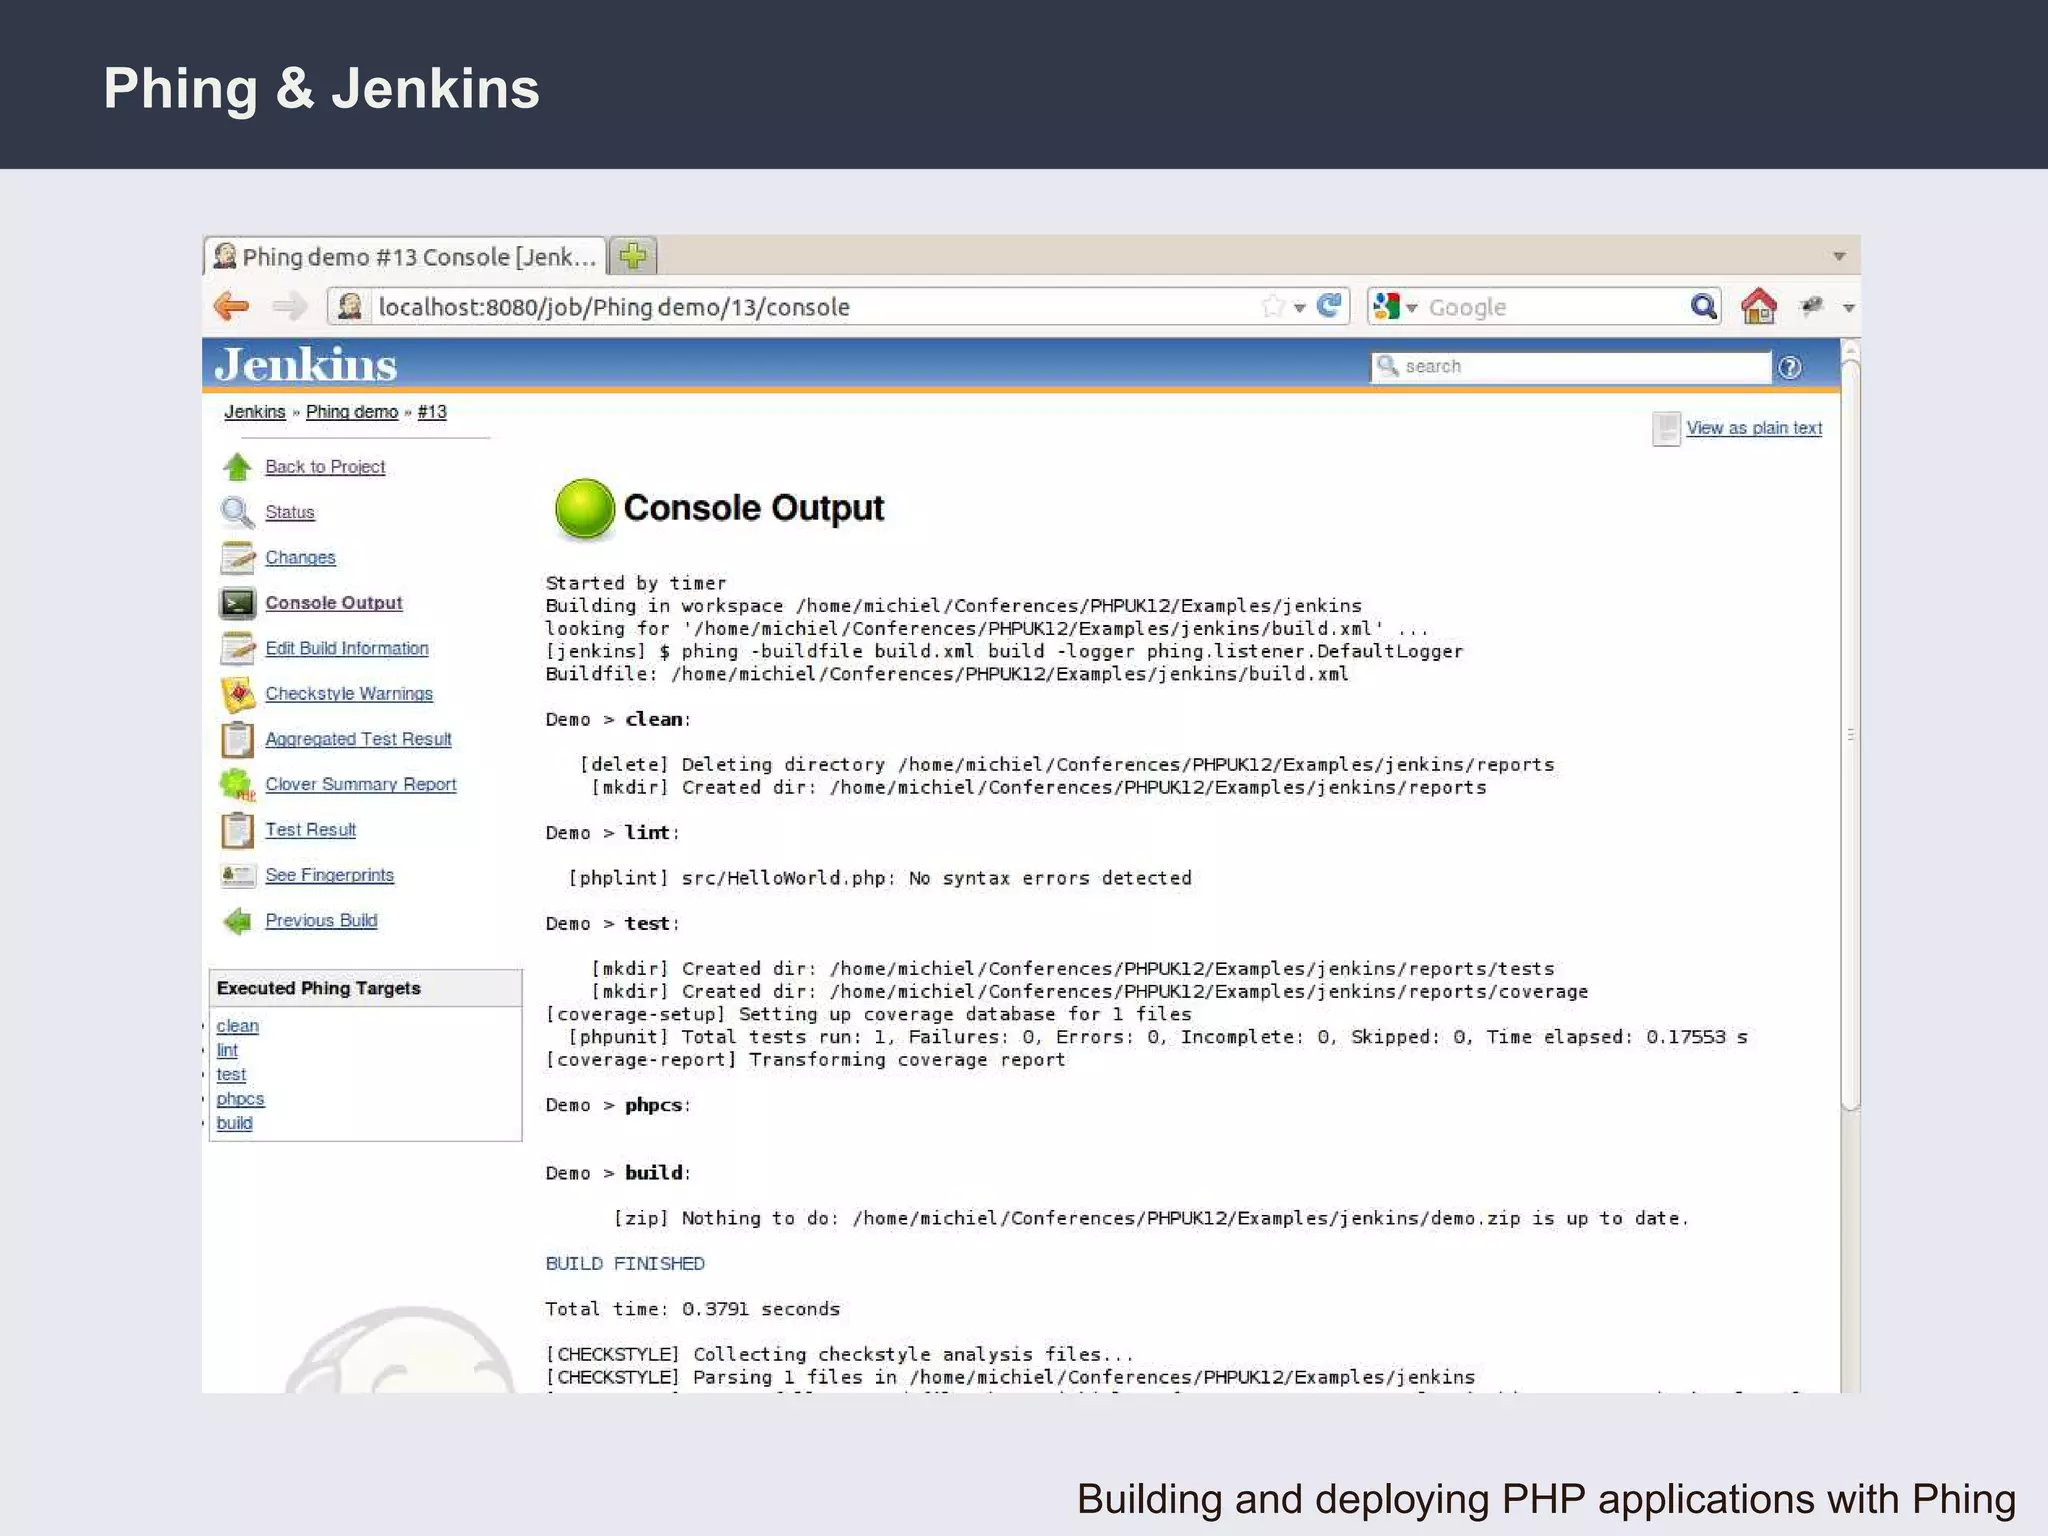The width and height of the screenshot is (2048, 1536).
Task: Click the green Back to Project arrow icon
Action: pos(237,467)
